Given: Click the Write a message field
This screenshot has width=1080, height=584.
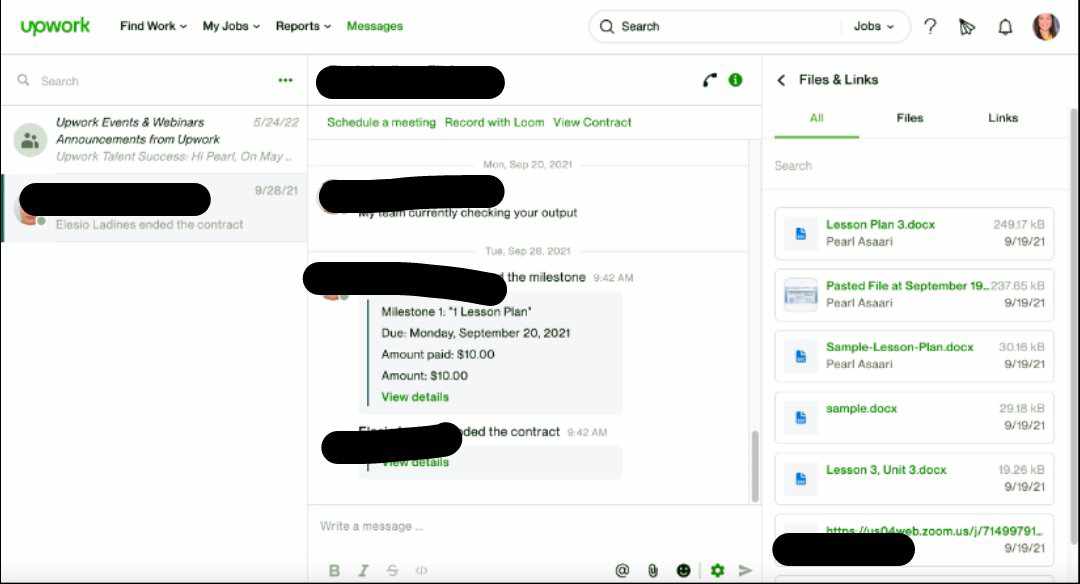Looking at the screenshot, I should (534, 526).
